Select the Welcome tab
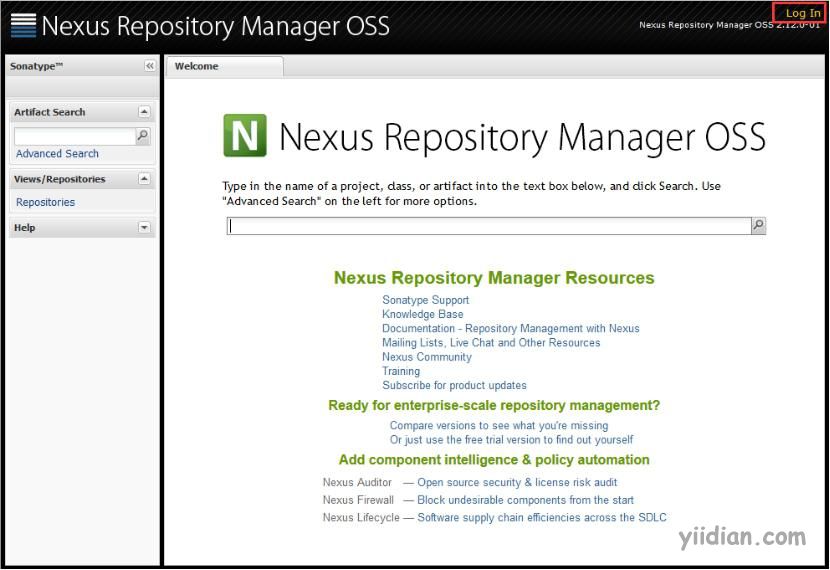 tap(224, 67)
